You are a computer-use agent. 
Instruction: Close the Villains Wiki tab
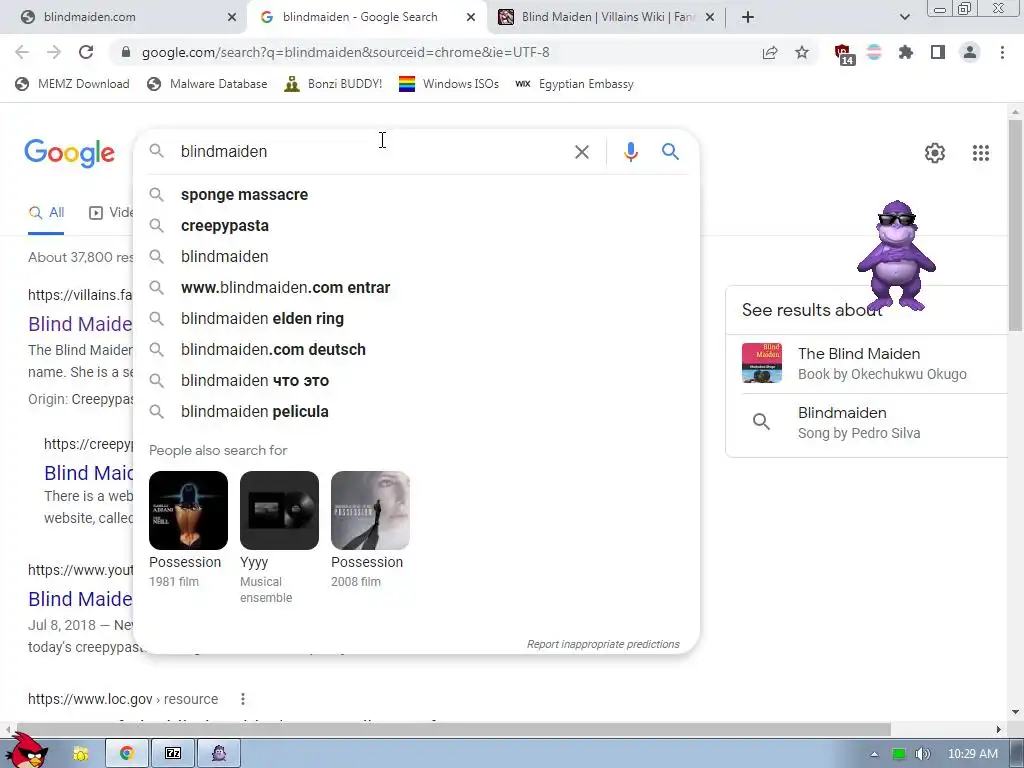tap(711, 18)
